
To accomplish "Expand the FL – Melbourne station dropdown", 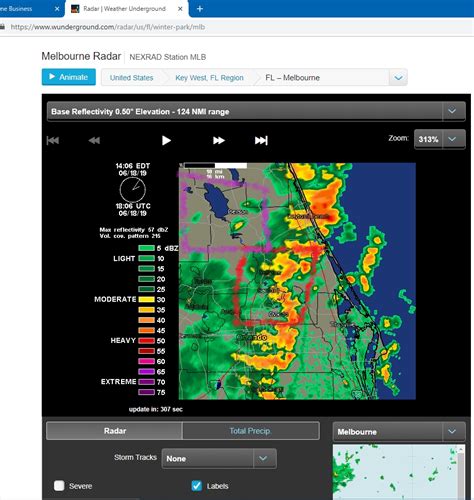I will [398, 78].
